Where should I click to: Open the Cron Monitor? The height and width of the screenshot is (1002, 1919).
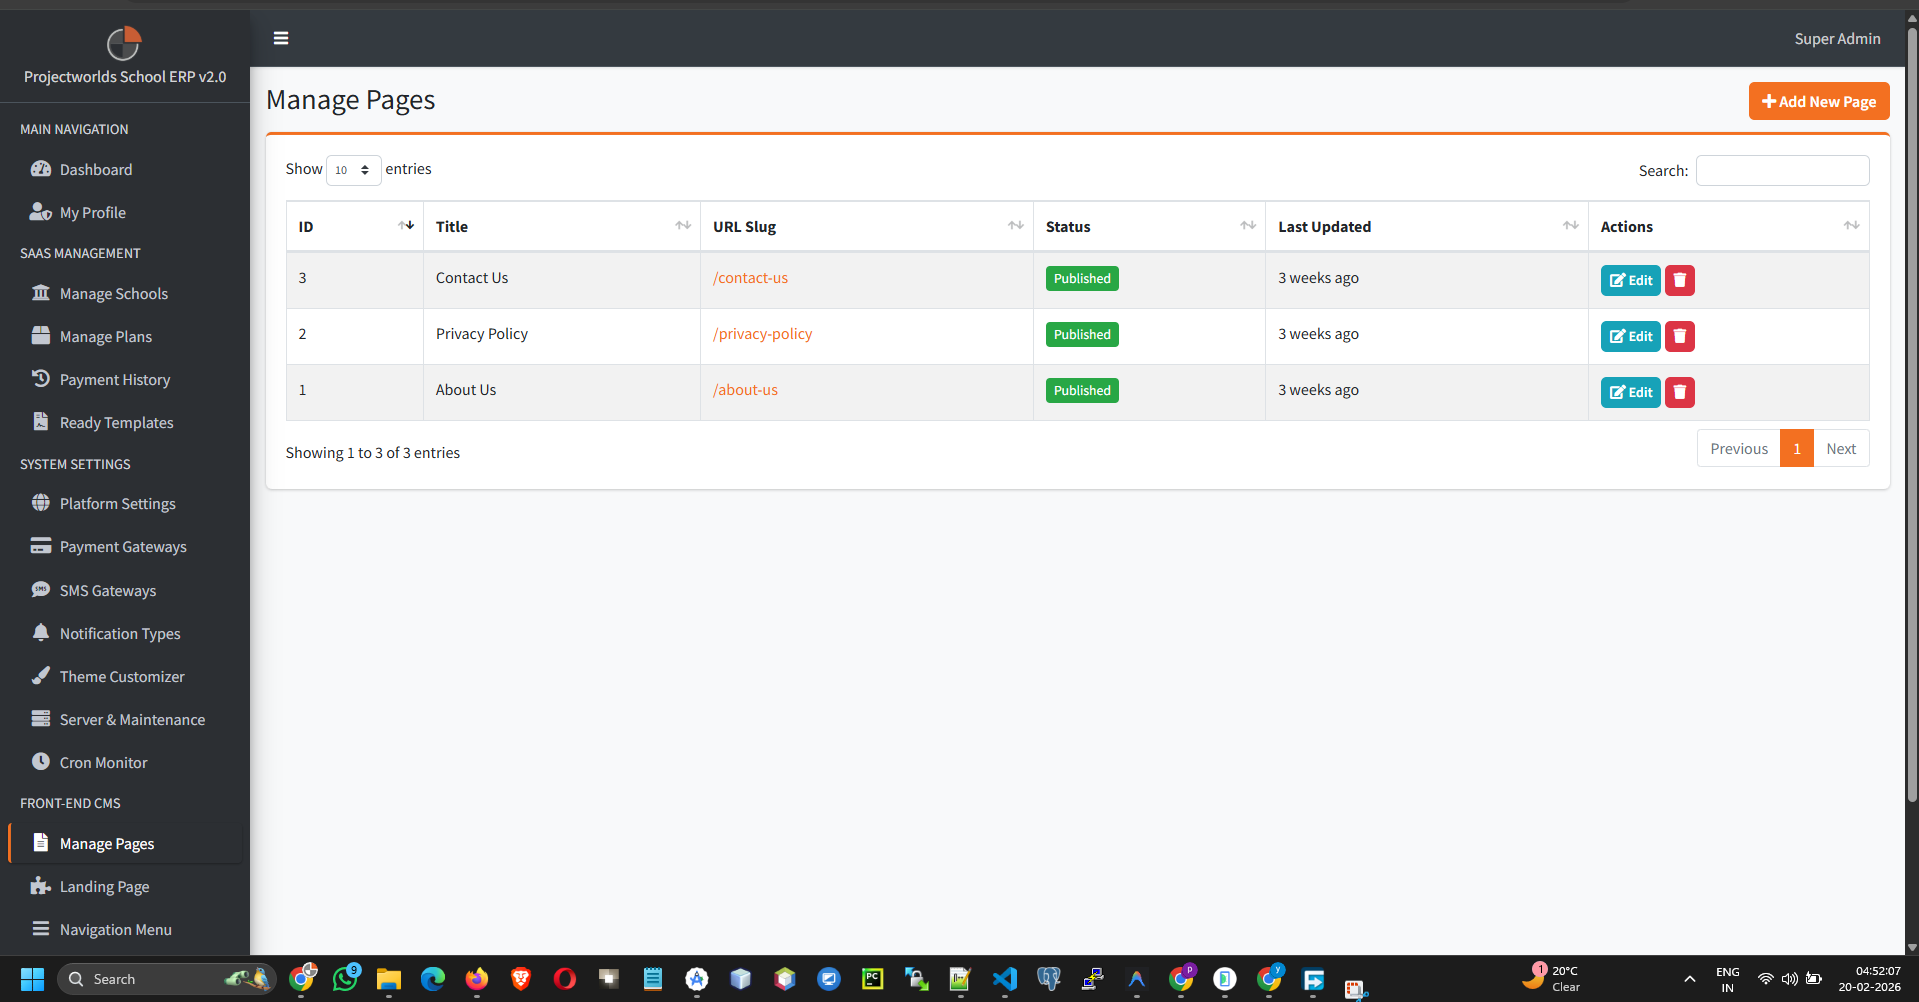tap(102, 761)
